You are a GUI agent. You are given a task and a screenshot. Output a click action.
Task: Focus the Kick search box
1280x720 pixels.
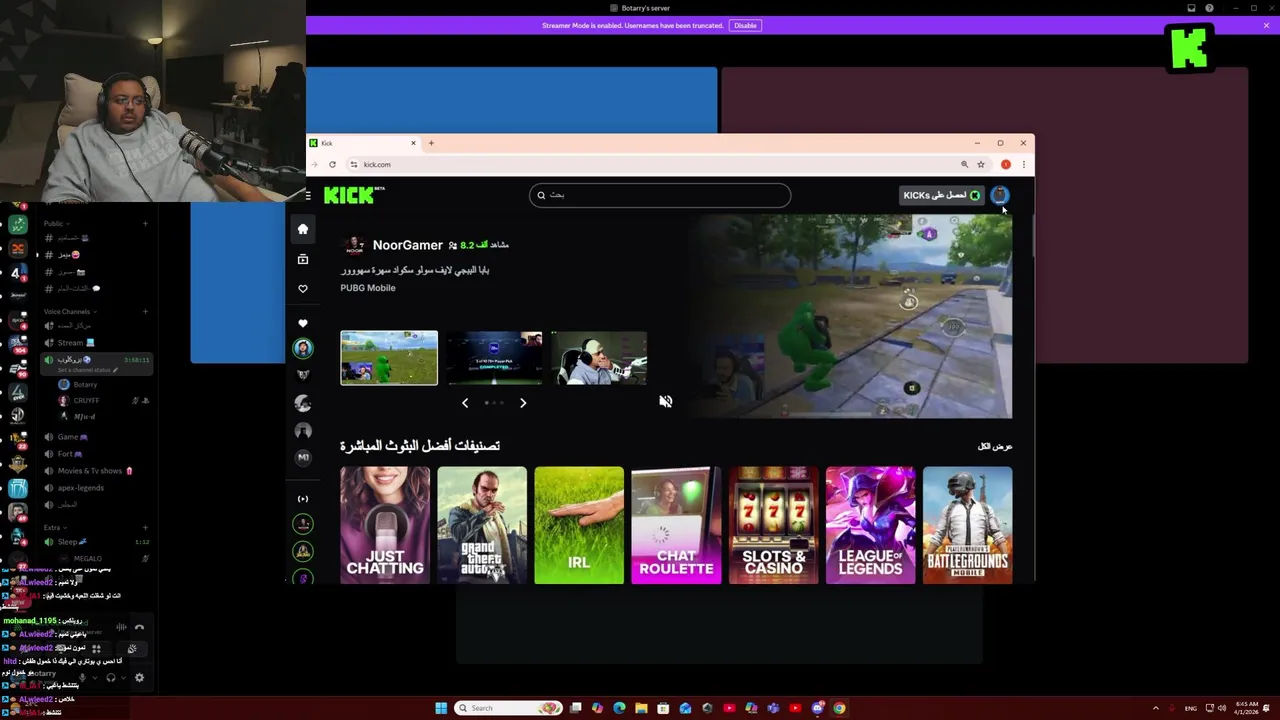(660, 195)
